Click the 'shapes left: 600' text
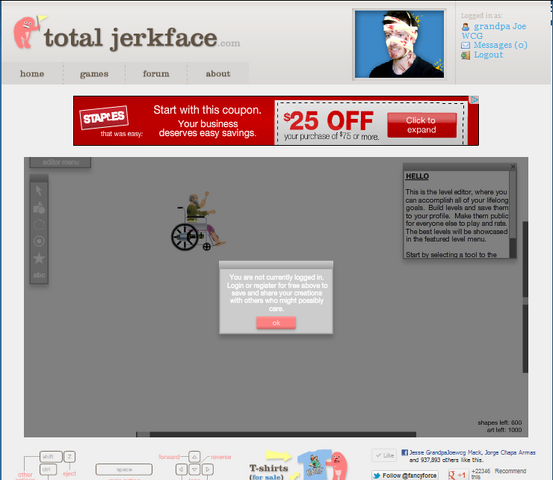The image size is (553, 480). pyautogui.click(x=500, y=422)
